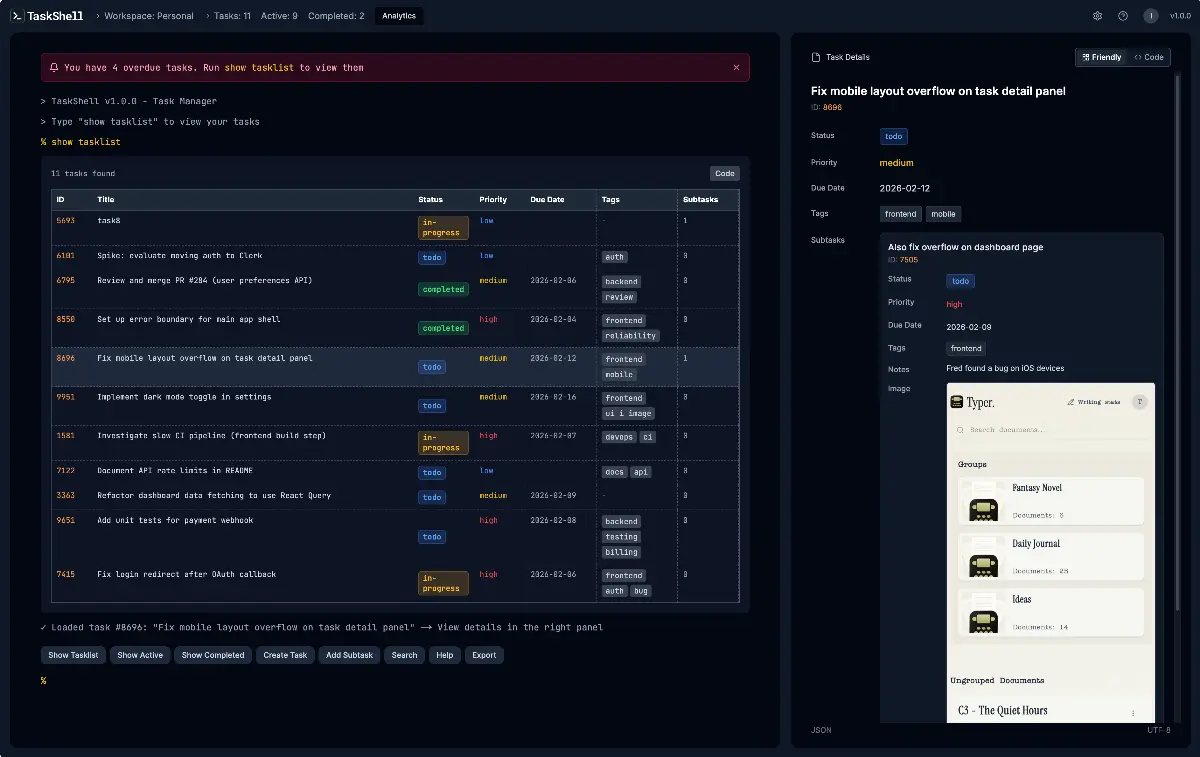Open task "Spike: evaluate moving auth to Clerk"
The width and height of the screenshot is (1200, 757).
[180, 256]
